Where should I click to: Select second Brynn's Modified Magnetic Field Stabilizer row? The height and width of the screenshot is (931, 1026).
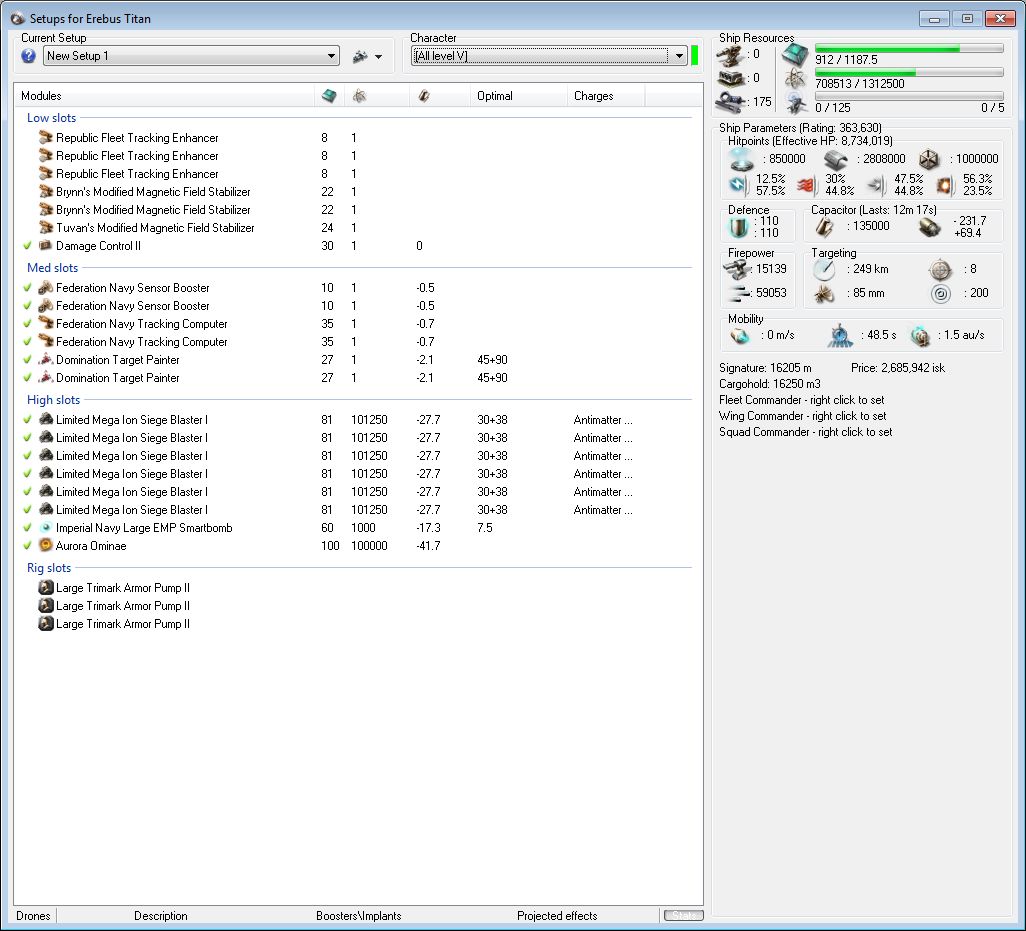coord(358,210)
